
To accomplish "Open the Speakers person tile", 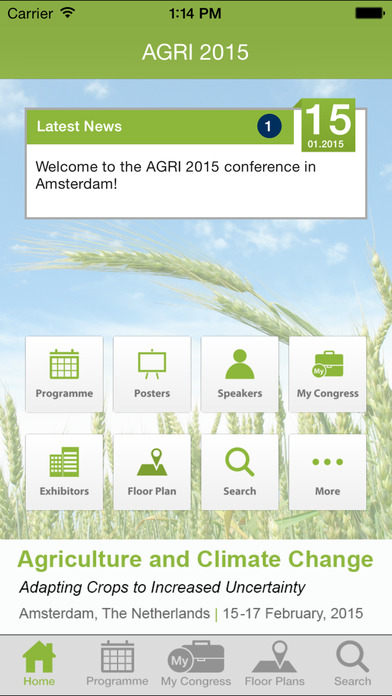I will 240,374.
